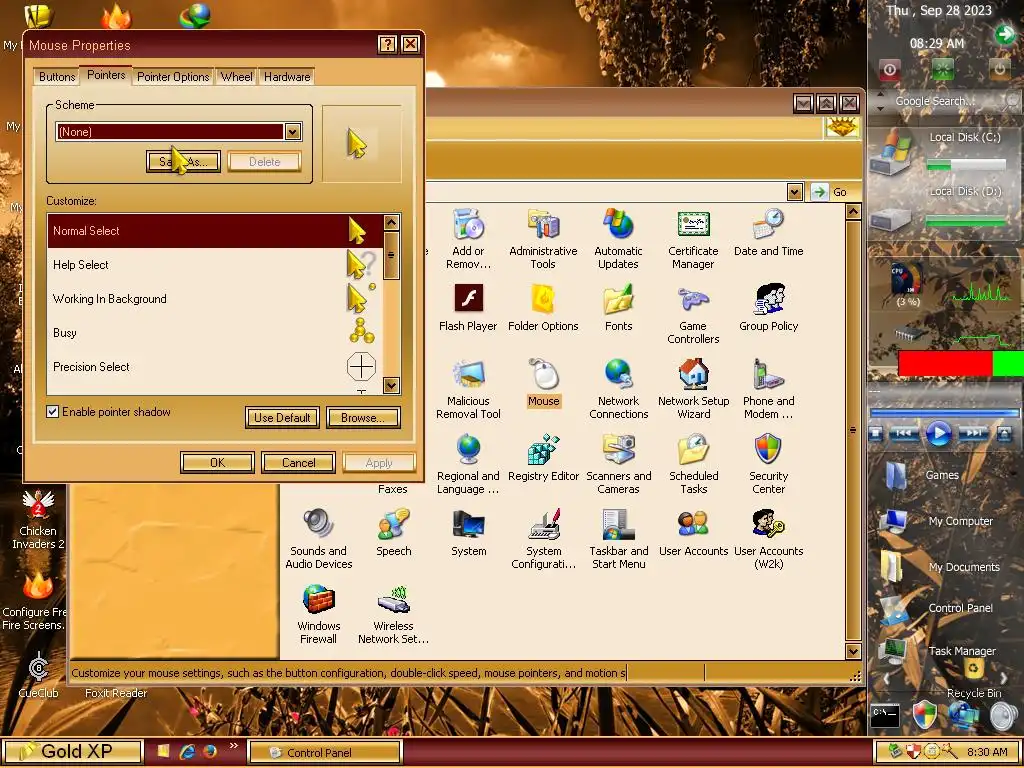Viewport: 1024px width, 768px height.
Task: Click Control Panel window scroll-down arrow
Action: click(x=853, y=651)
